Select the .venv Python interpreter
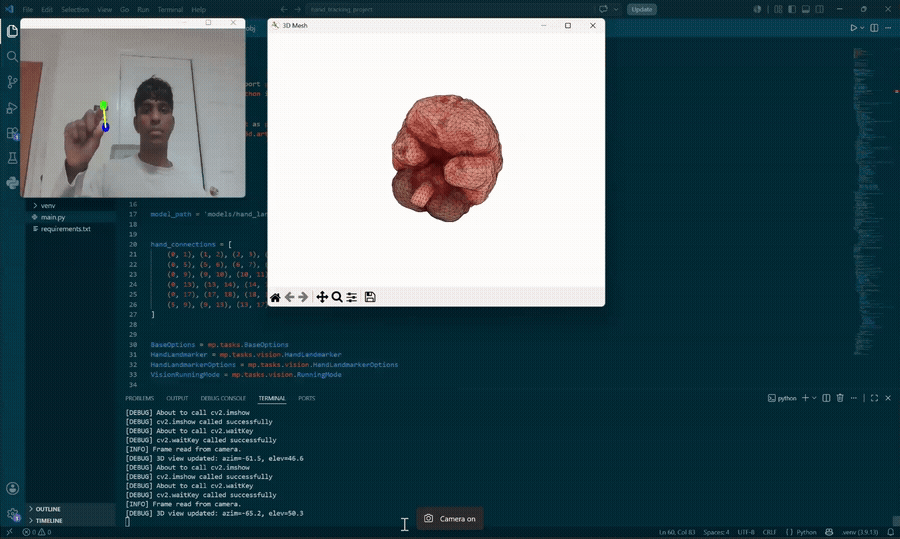 pyautogui.click(x=860, y=532)
